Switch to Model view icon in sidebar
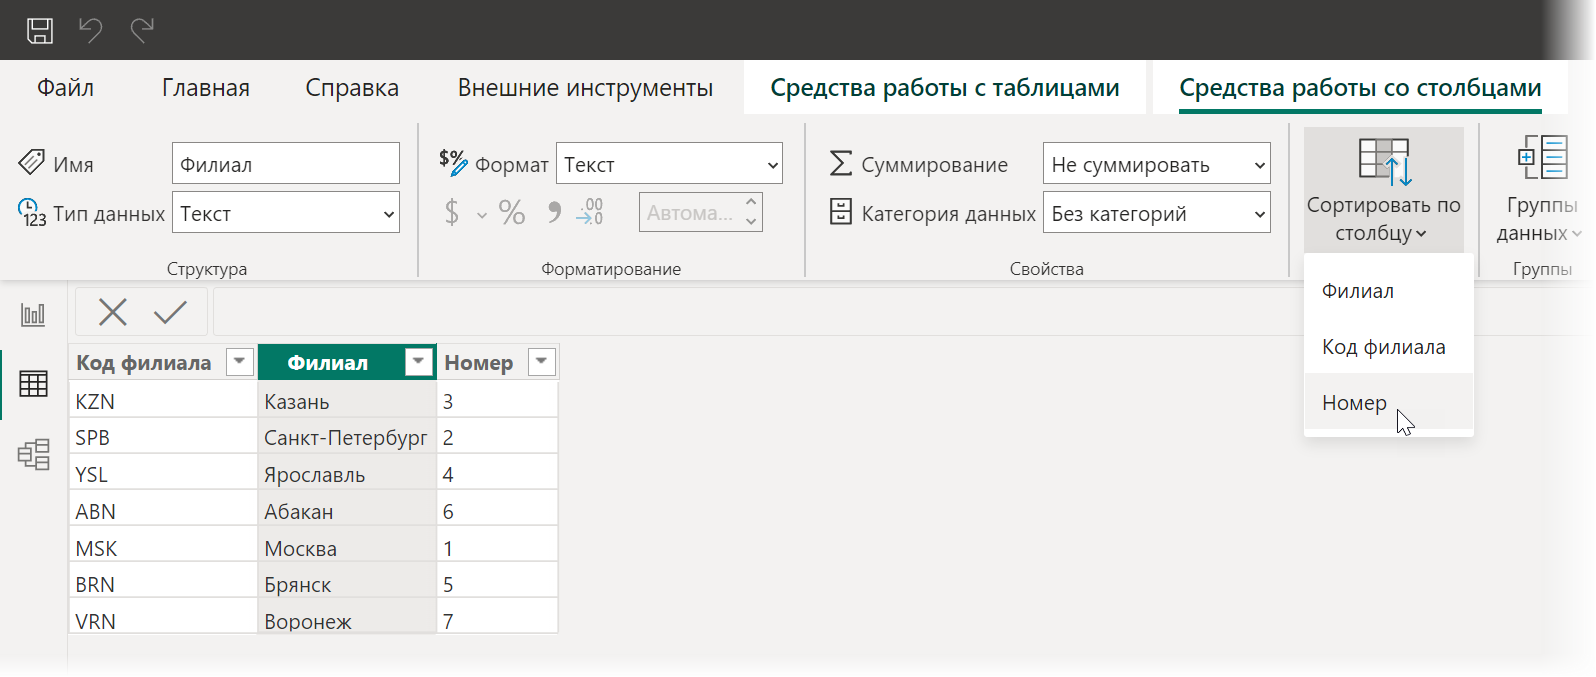This screenshot has width=1596, height=677. point(33,455)
